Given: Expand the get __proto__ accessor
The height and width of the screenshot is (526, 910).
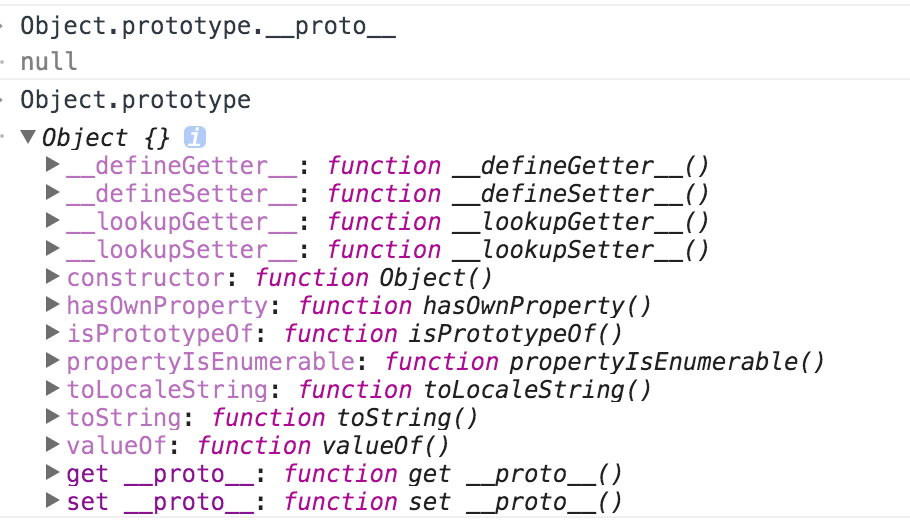Looking at the screenshot, I should coord(53,473).
